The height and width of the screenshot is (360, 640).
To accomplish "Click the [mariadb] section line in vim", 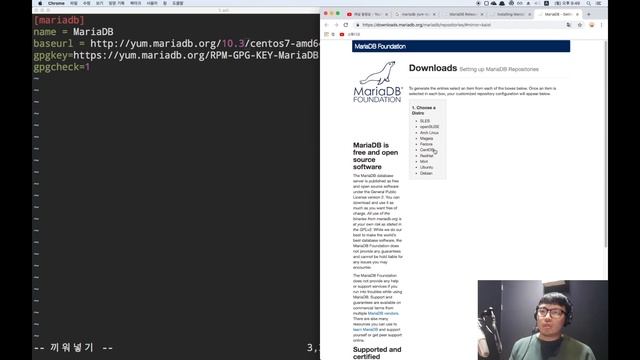I will [59, 20].
